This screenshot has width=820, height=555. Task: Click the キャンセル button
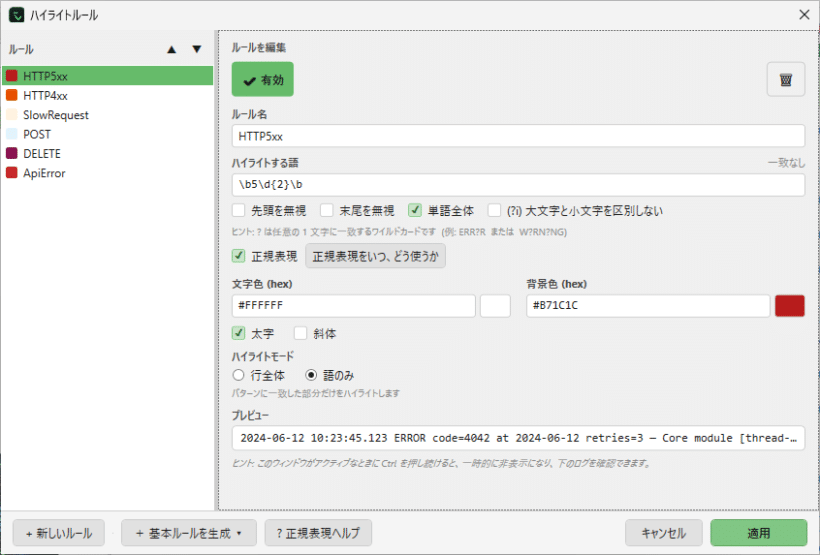click(x=663, y=533)
